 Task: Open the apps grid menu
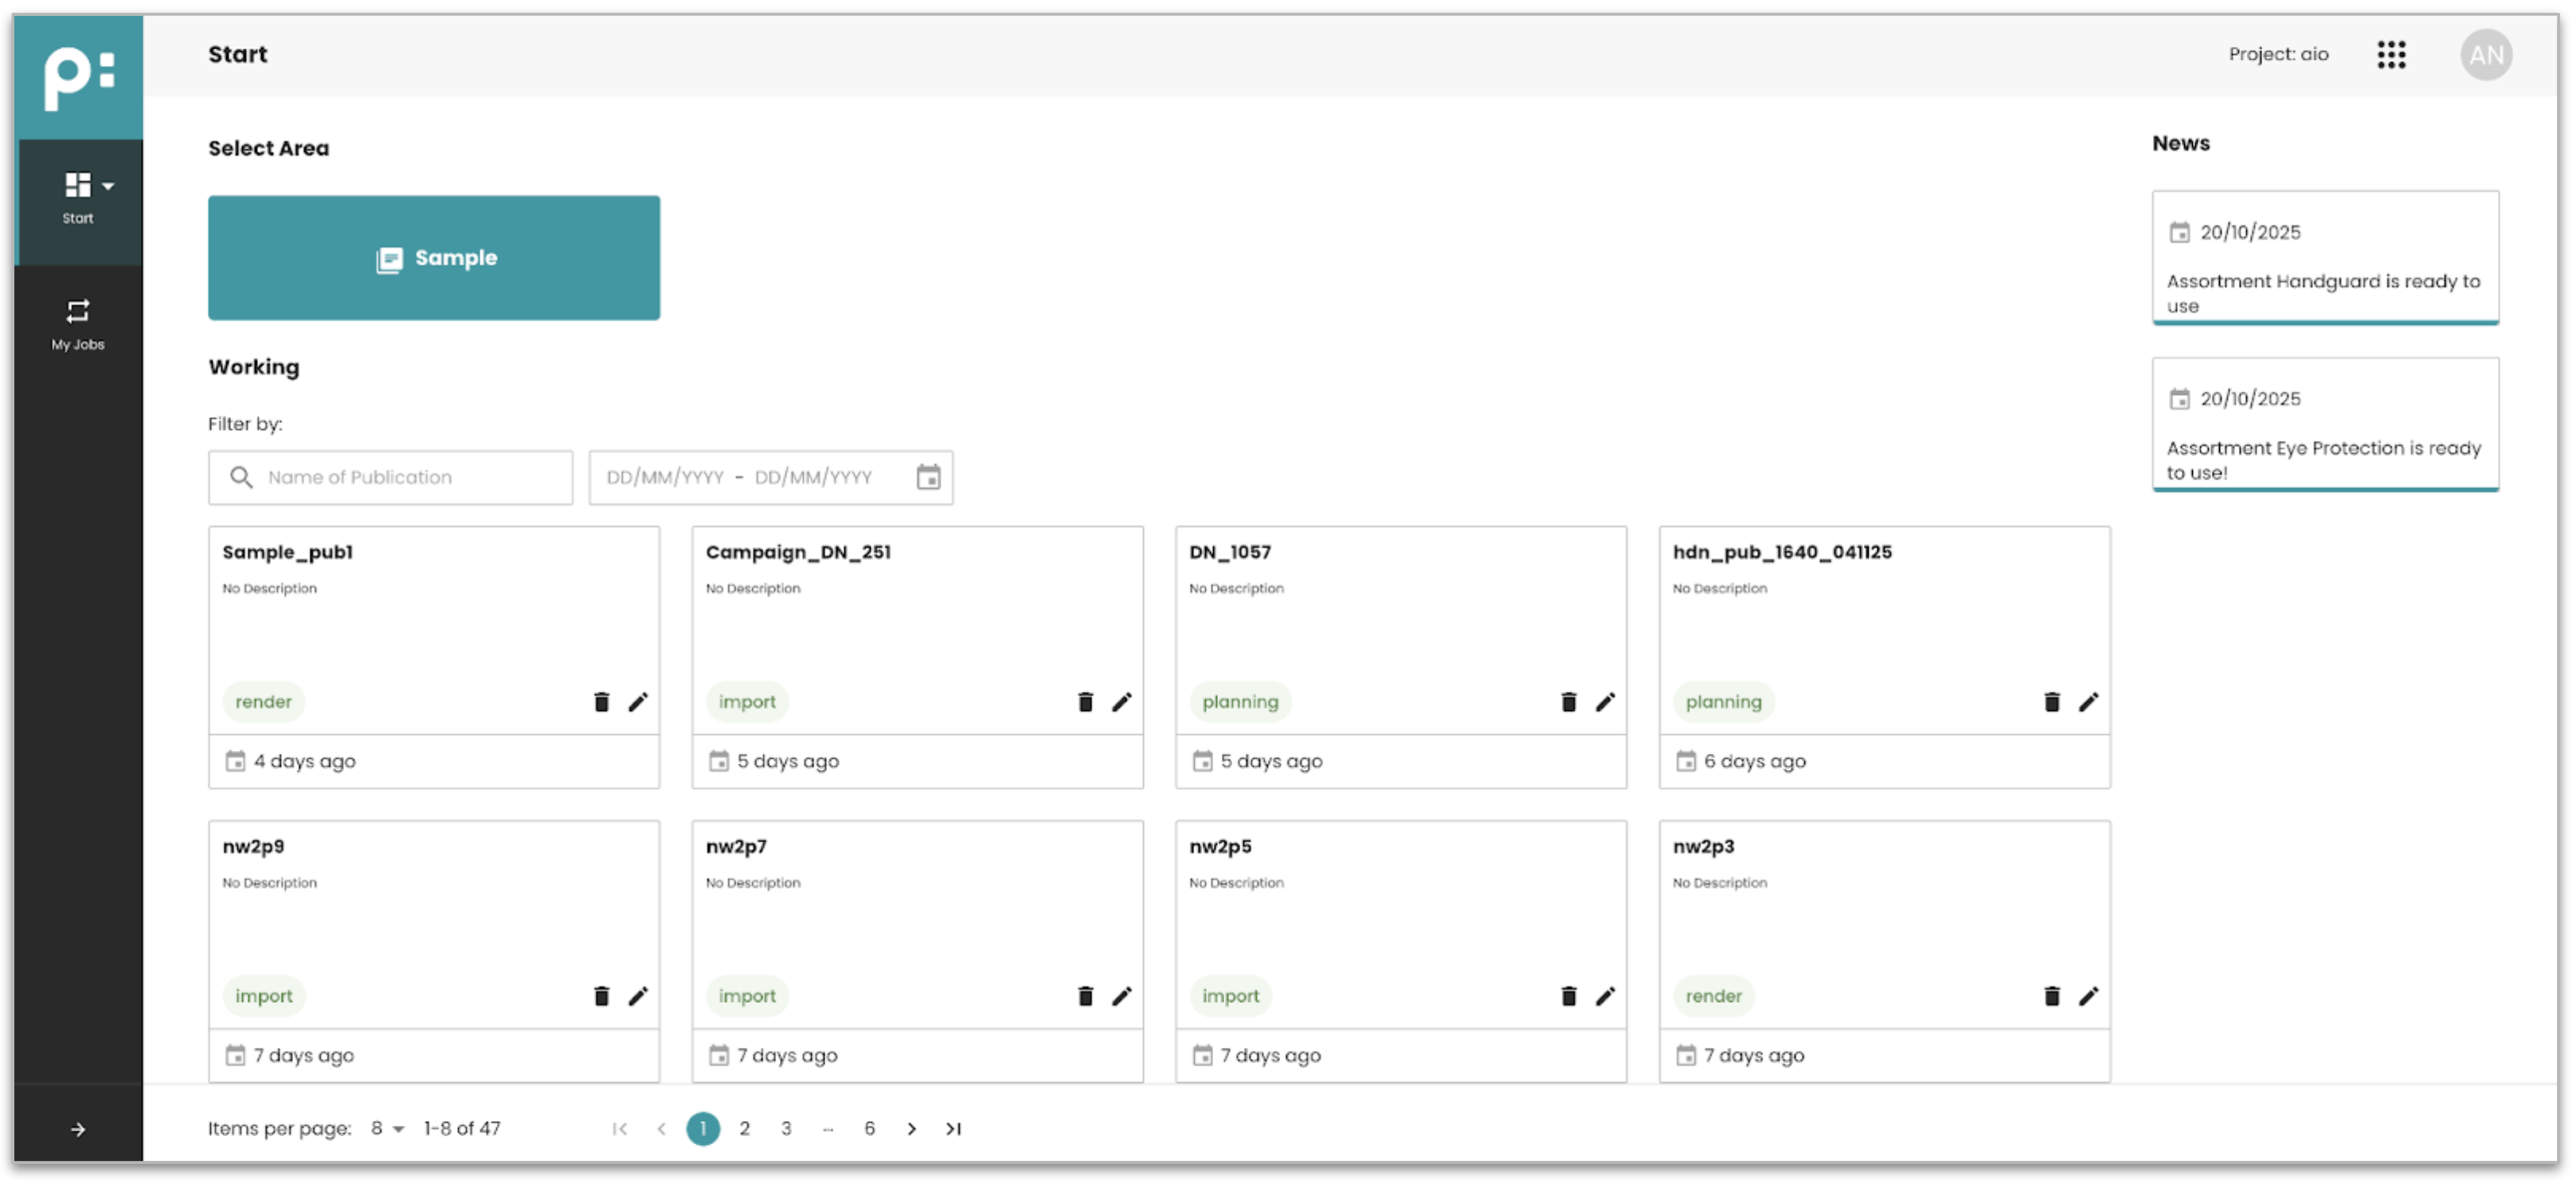click(x=2391, y=55)
